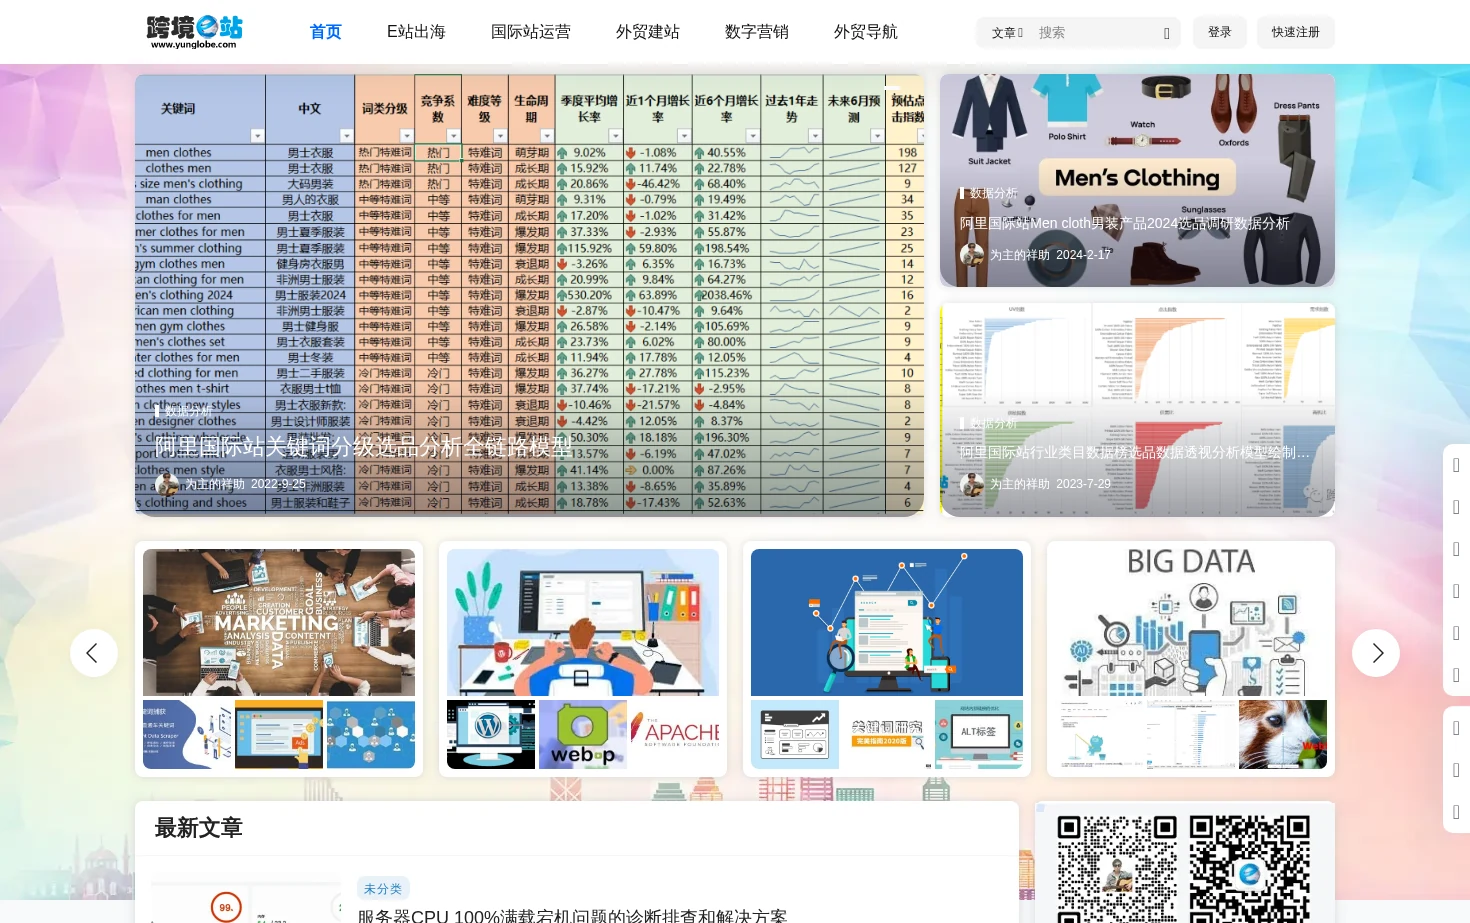Click author avatar beside date 2024-2-17
The width and height of the screenshot is (1470, 923).
tap(972, 255)
